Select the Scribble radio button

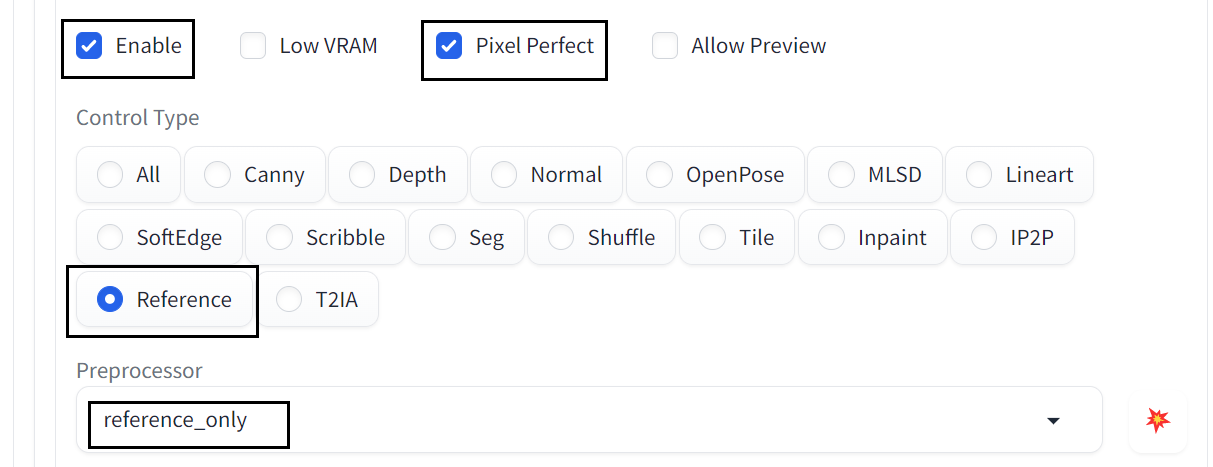(x=325, y=238)
